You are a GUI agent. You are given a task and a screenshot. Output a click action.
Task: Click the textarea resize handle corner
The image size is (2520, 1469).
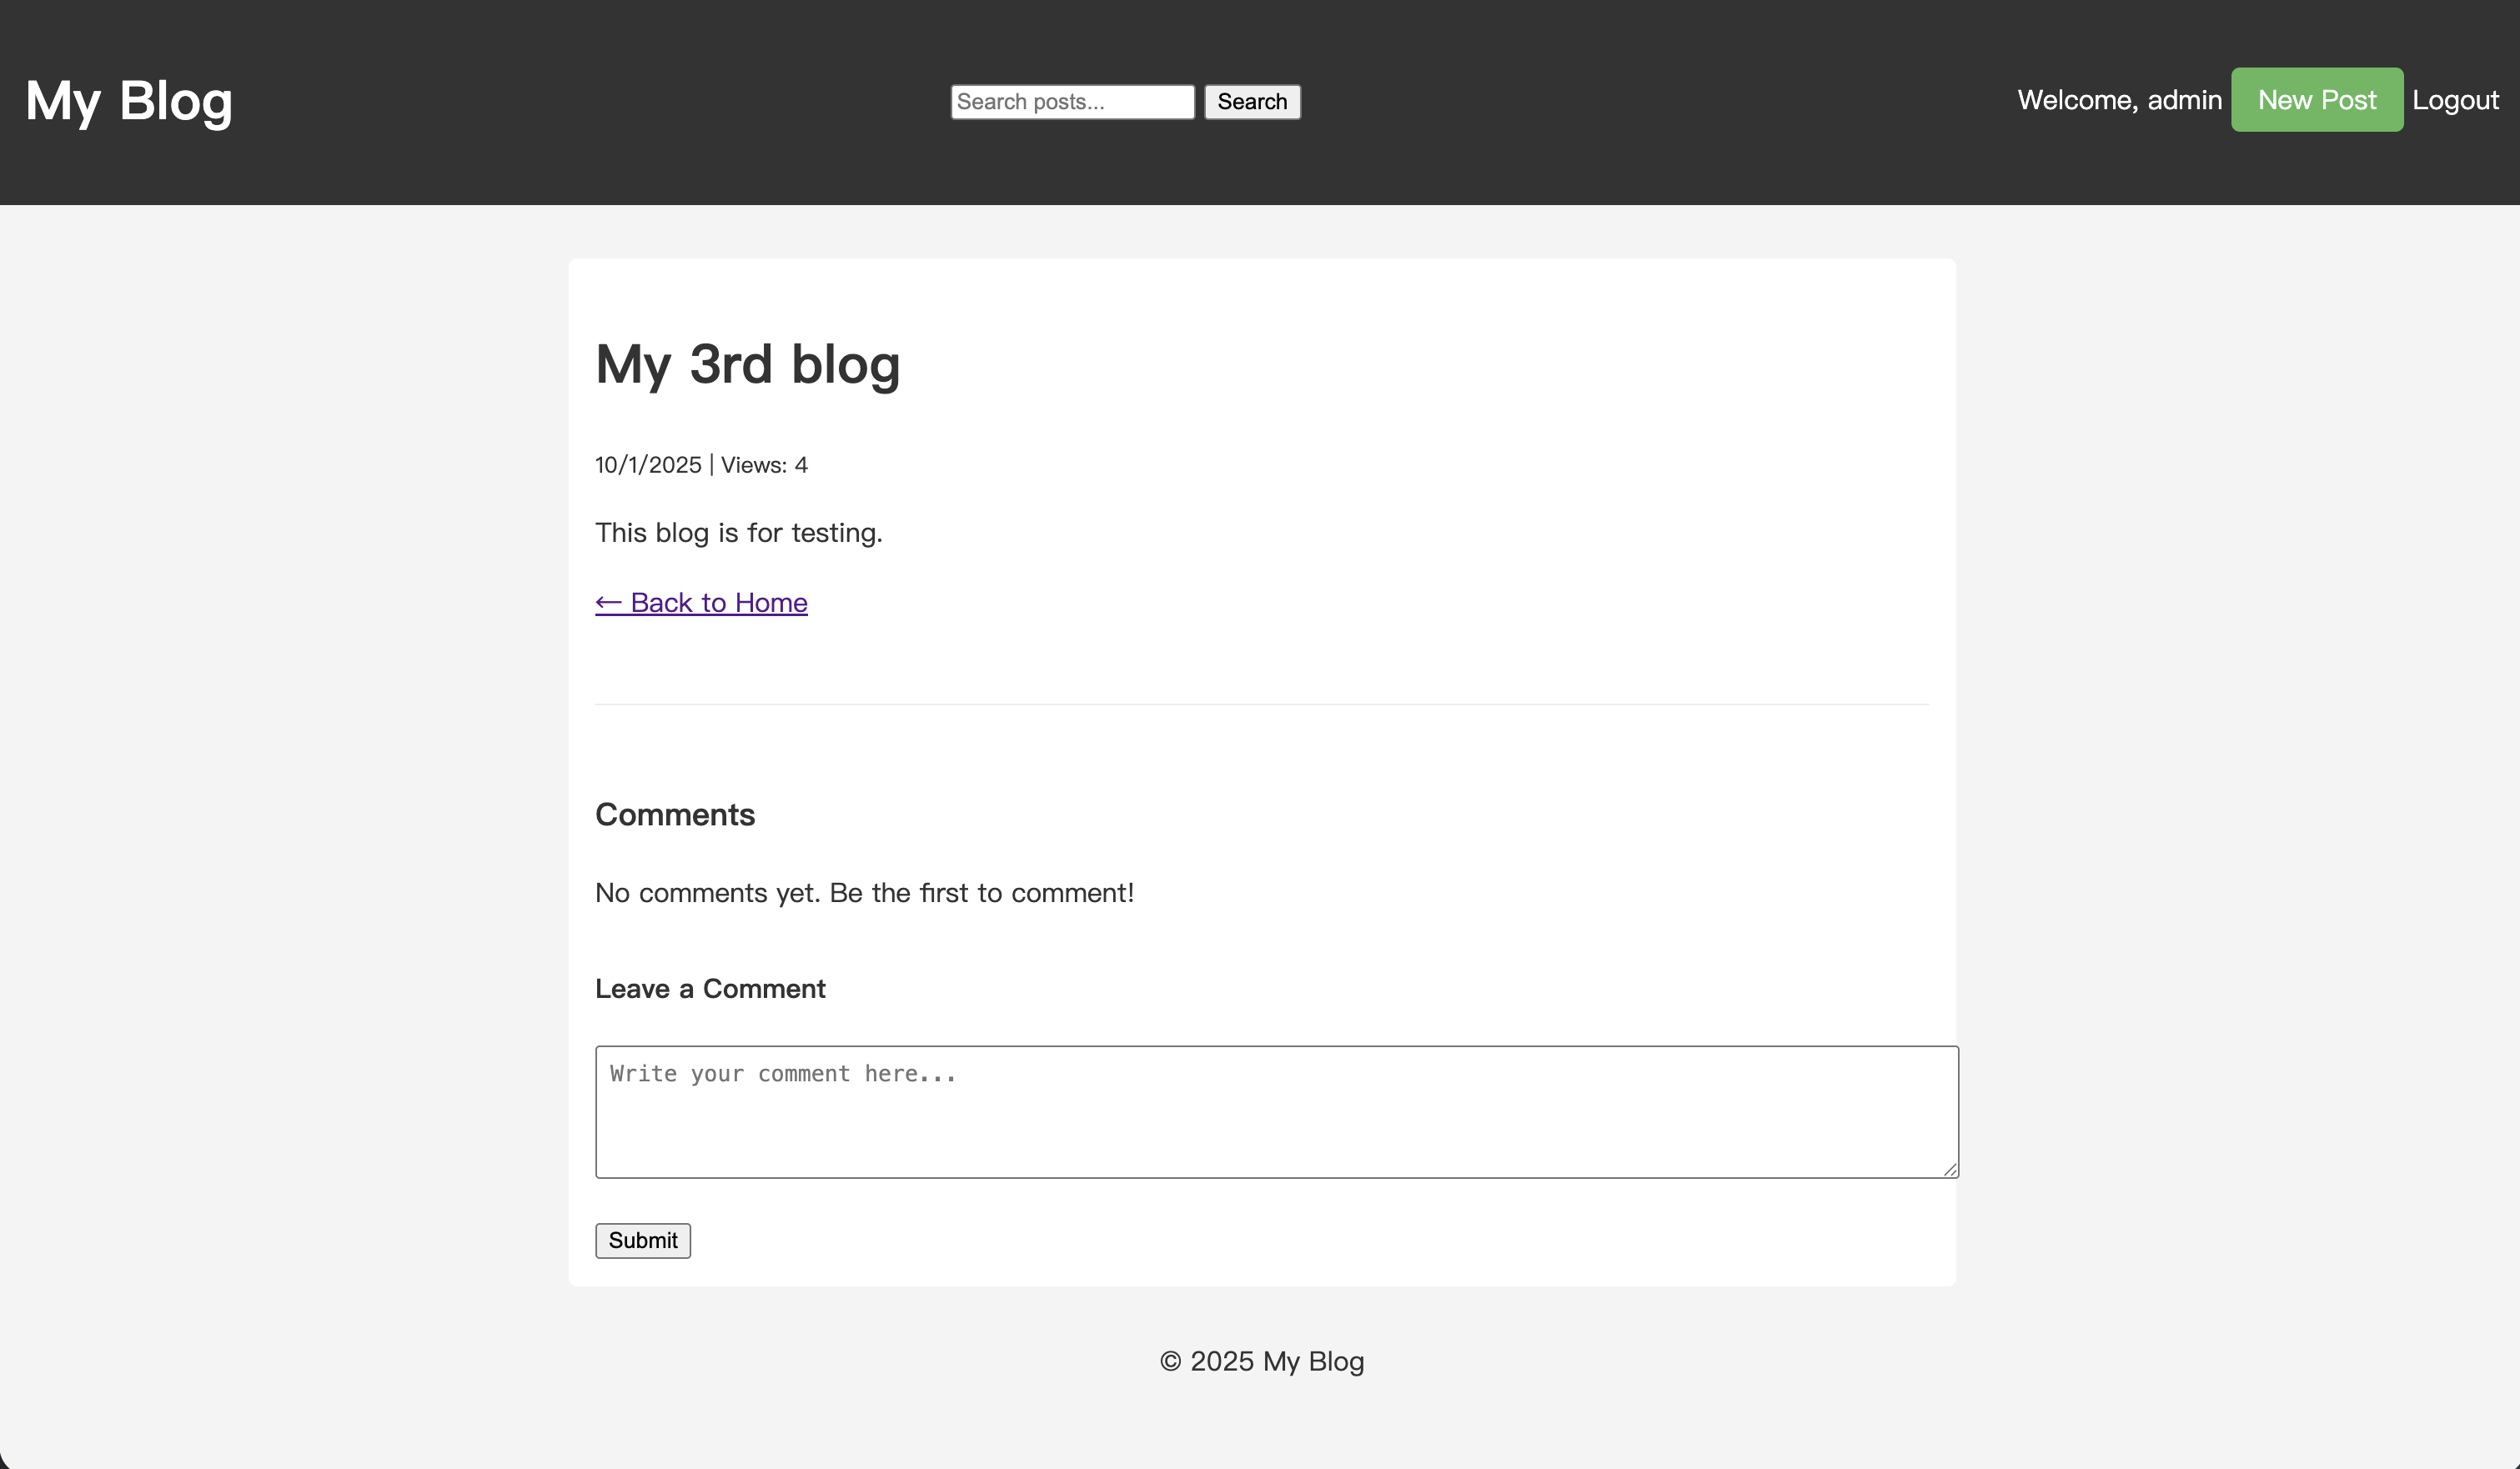click(x=1949, y=1169)
